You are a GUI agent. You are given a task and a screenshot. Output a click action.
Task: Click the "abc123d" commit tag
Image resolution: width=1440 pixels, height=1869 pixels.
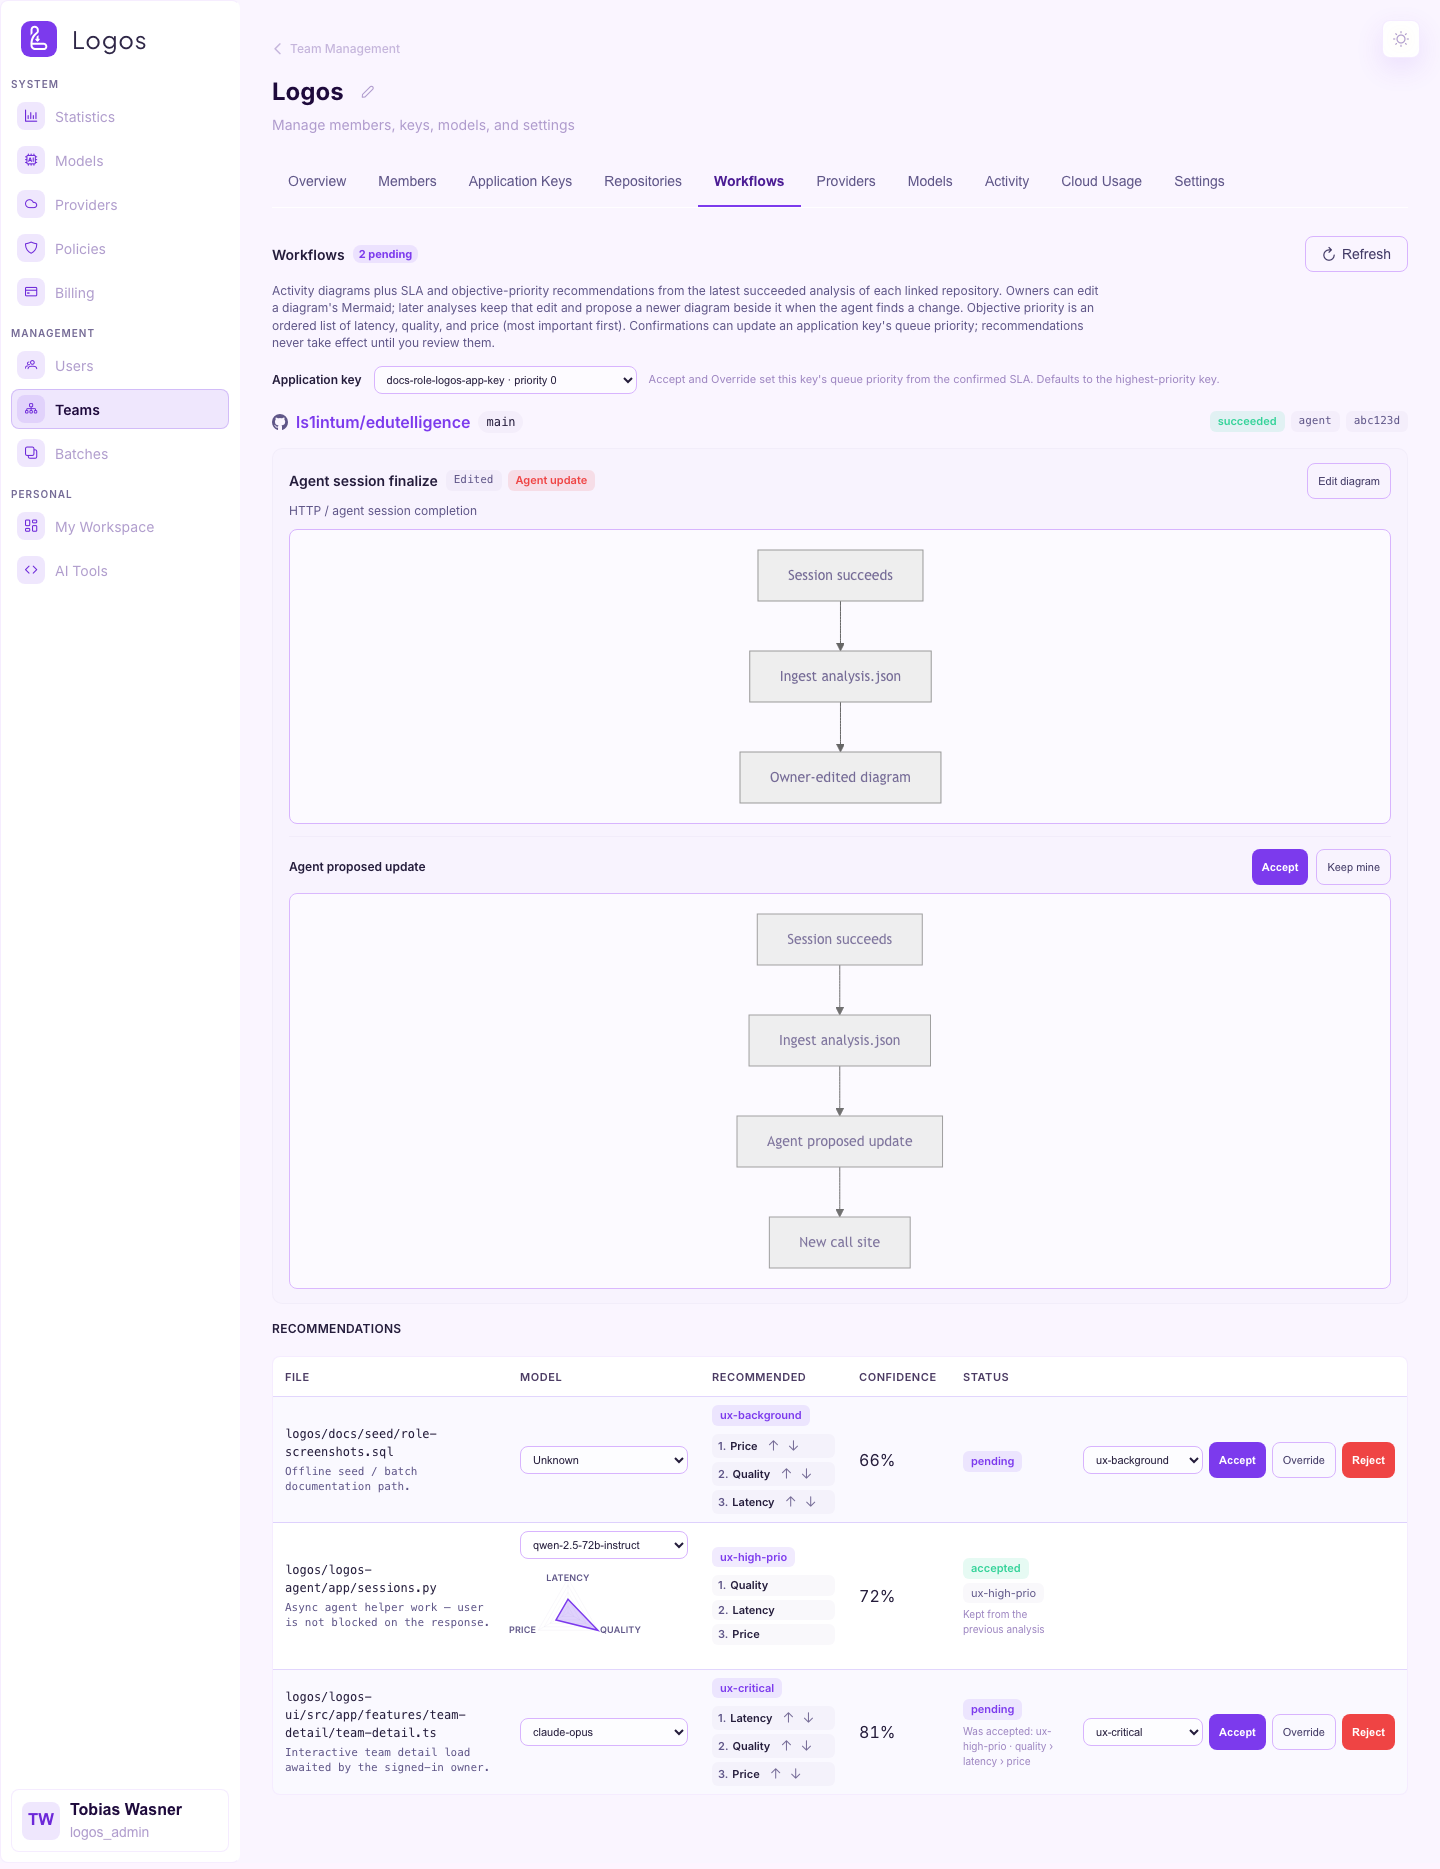click(x=1376, y=421)
